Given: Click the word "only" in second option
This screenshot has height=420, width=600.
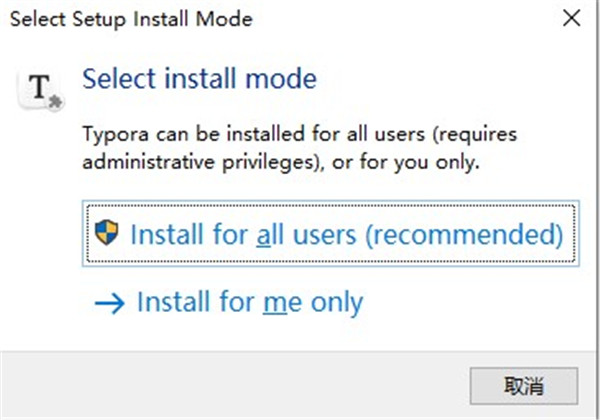Looking at the screenshot, I should (x=335, y=301).
